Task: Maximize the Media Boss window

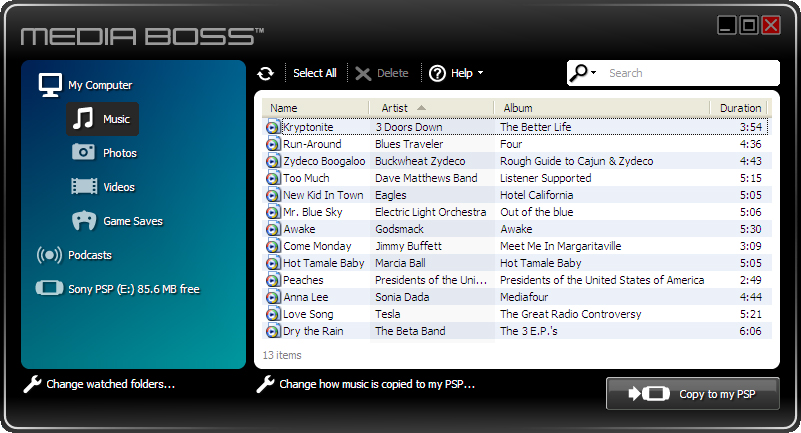Action: click(x=749, y=25)
